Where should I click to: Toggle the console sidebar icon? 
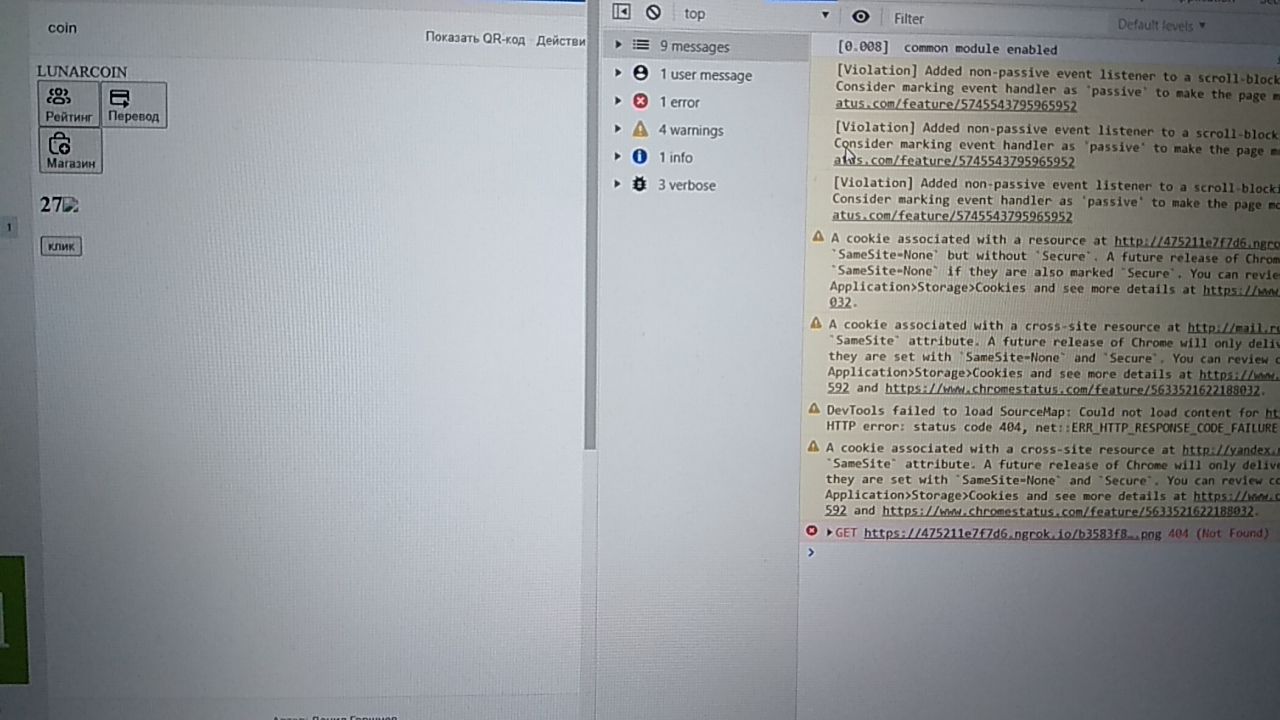pos(621,12)
